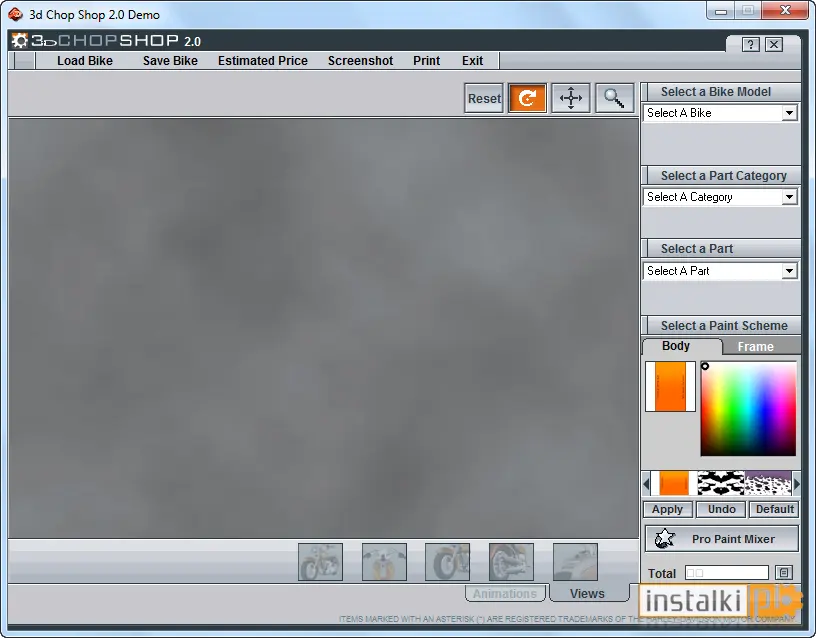The width and height of the screenshot is (816, 638).
Task: Click the icon beside Total field
Action: [784, 573]
